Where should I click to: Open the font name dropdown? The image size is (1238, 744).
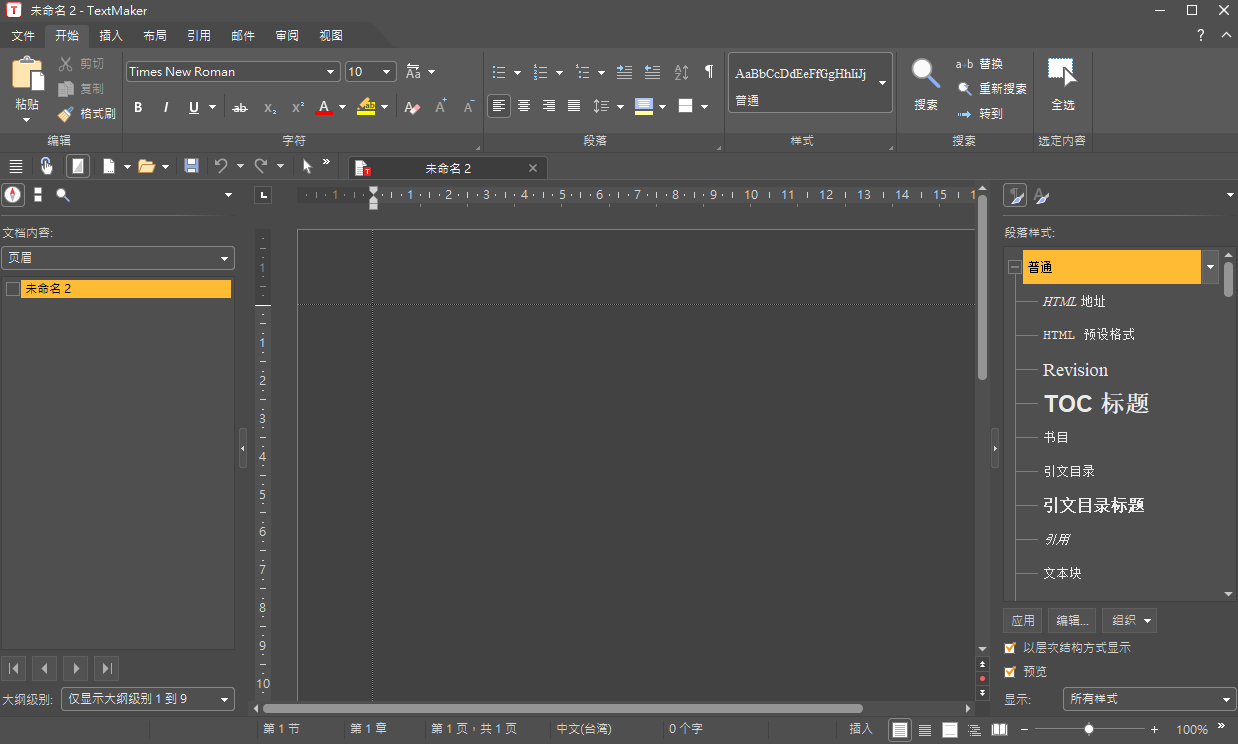tap(331, 71)
